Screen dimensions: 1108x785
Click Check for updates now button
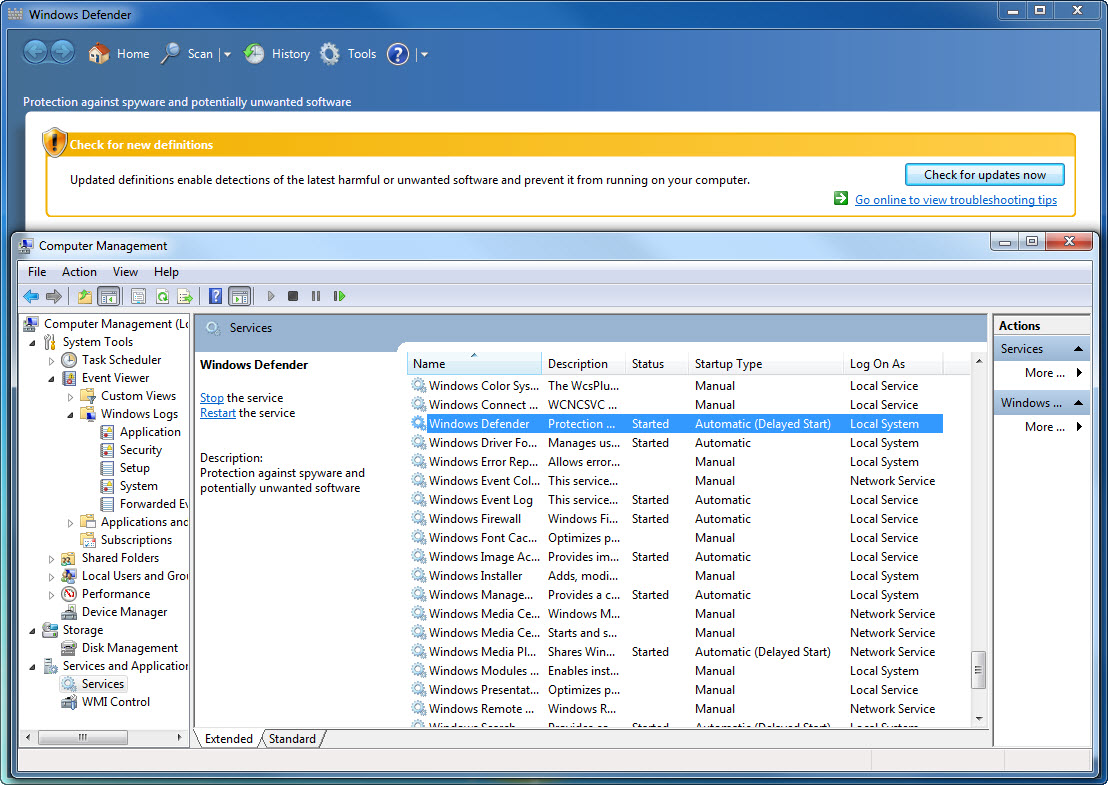tap(984, 175)
